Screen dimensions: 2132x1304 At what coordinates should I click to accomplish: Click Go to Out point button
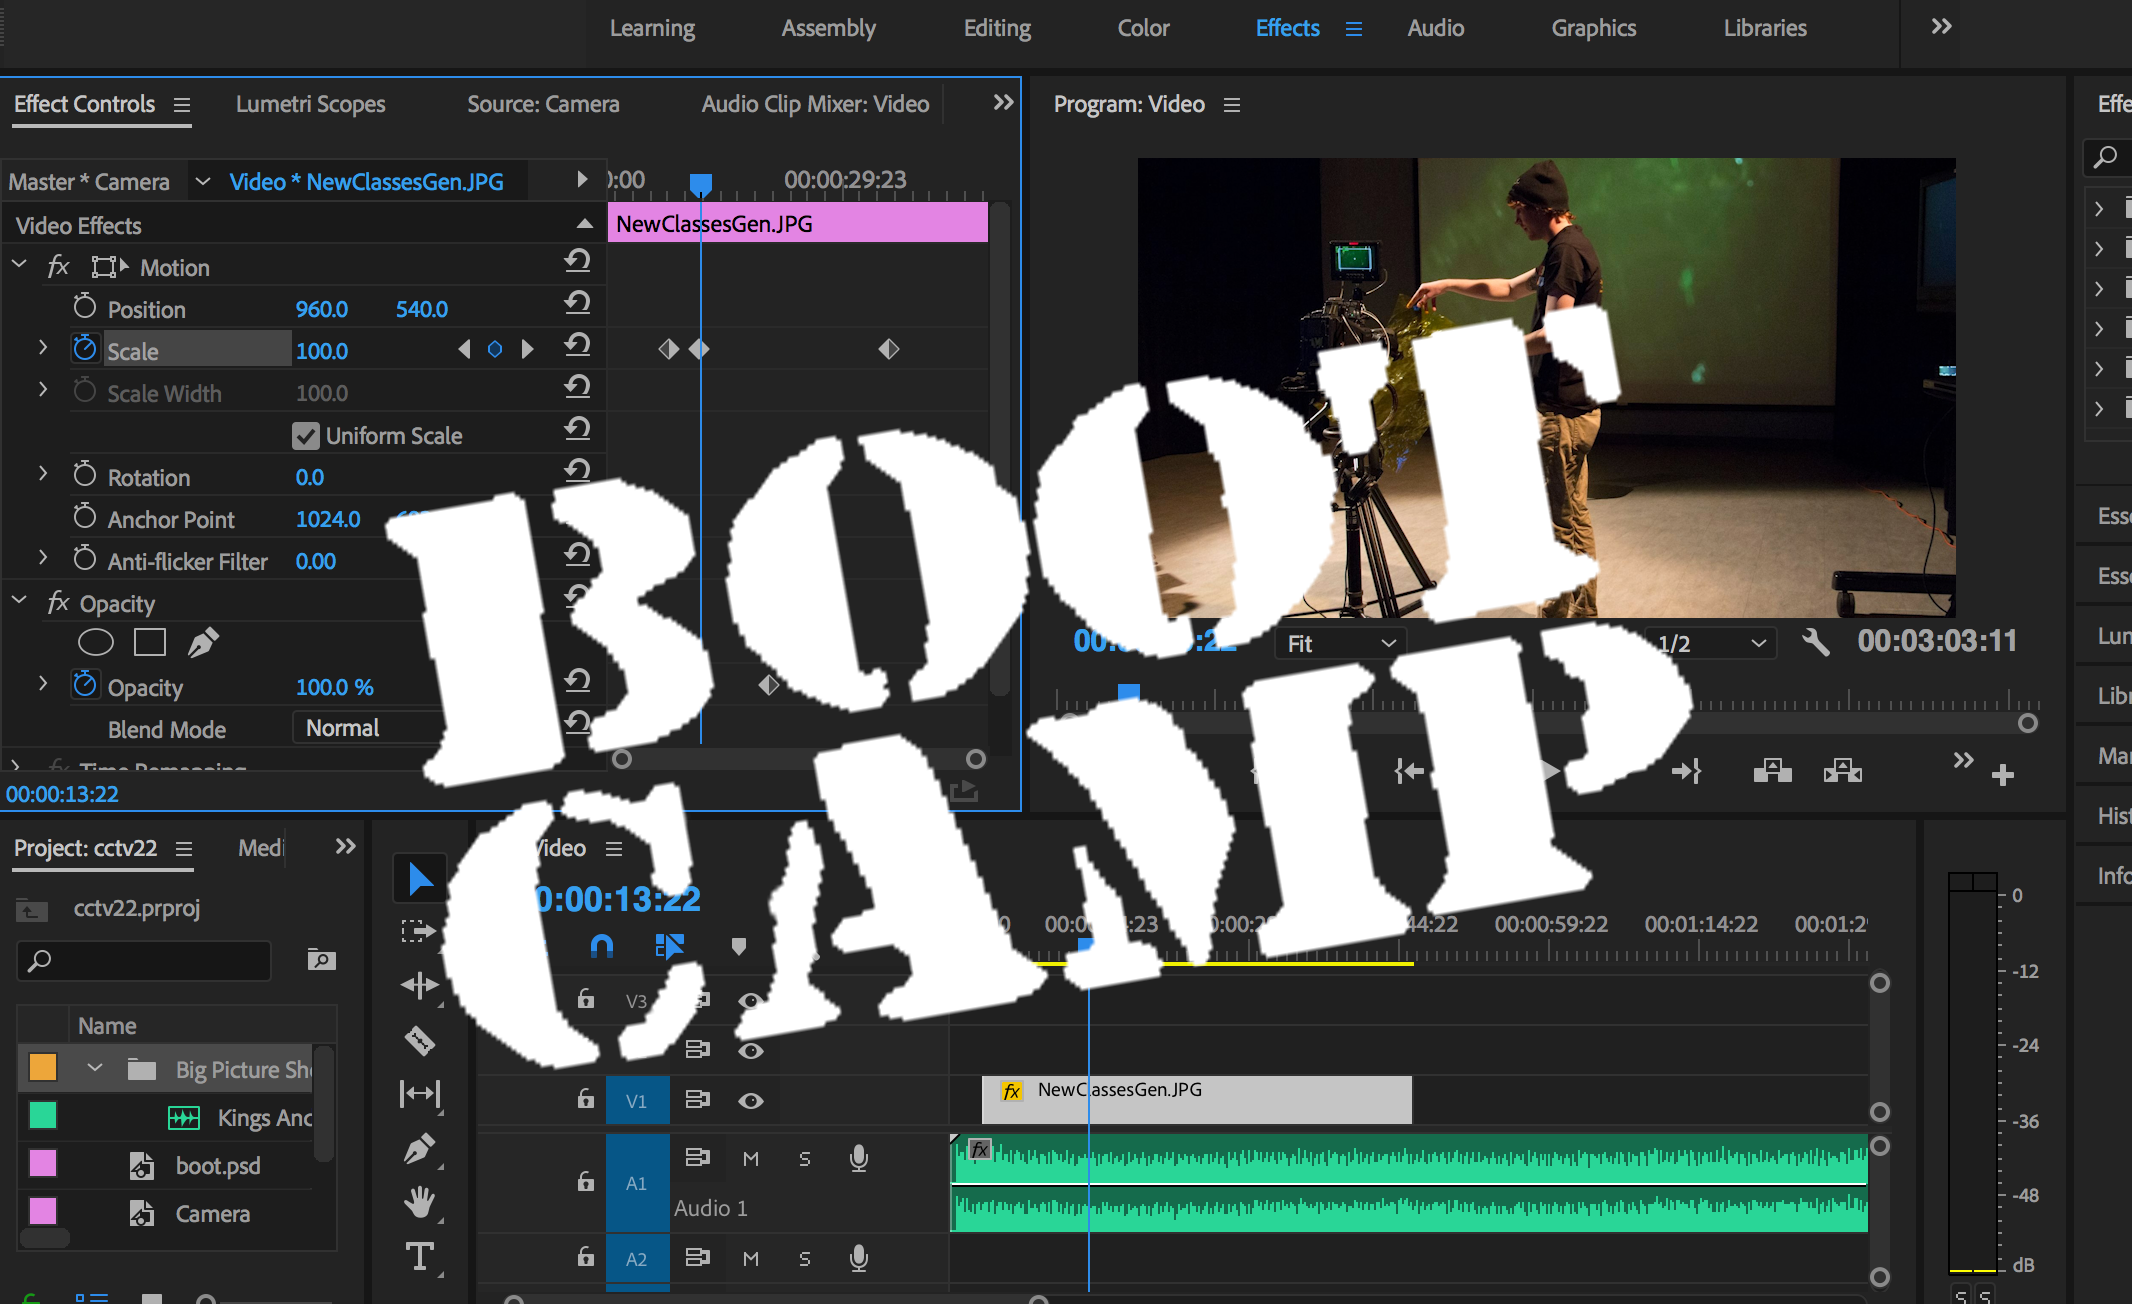1686,771
